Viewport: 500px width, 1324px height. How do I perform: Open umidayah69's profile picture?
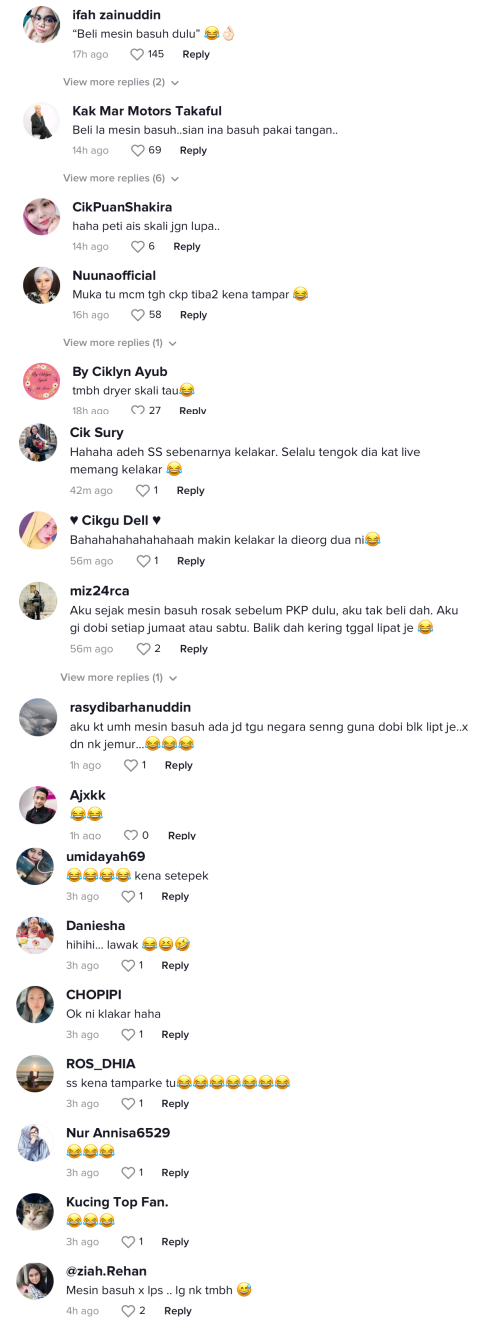coord(35,866)
